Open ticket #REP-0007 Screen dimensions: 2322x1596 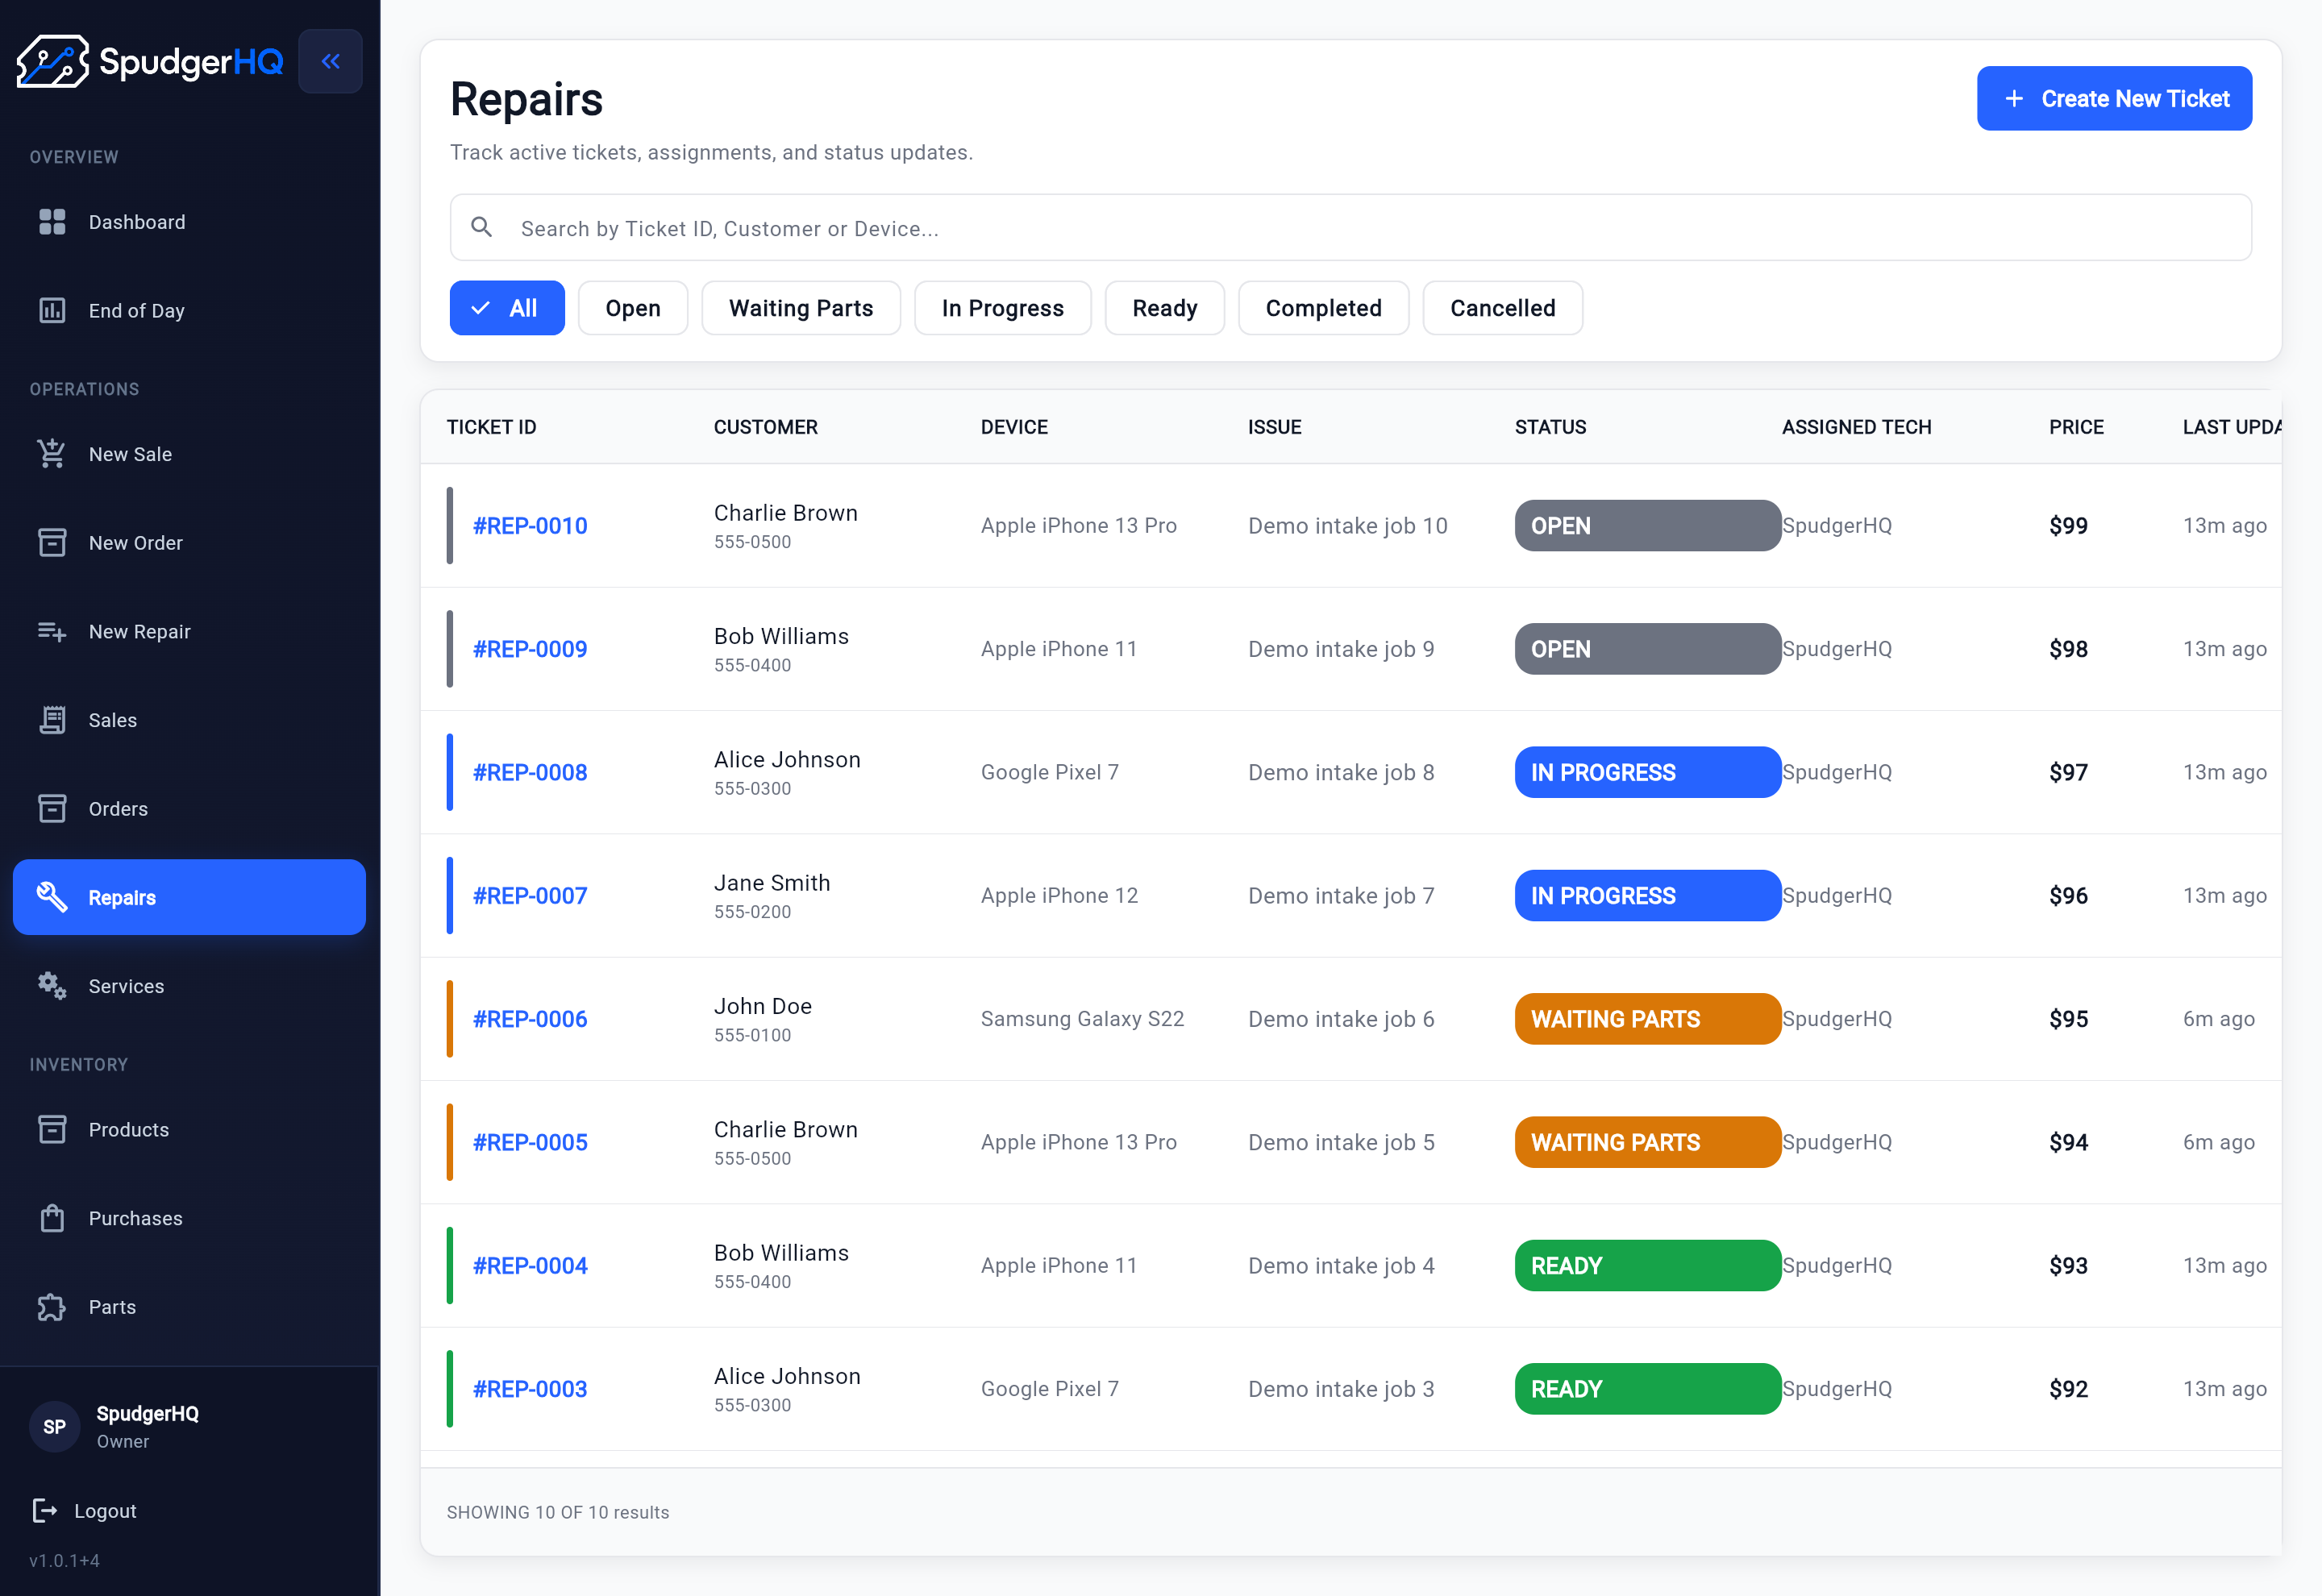[530, 896]
